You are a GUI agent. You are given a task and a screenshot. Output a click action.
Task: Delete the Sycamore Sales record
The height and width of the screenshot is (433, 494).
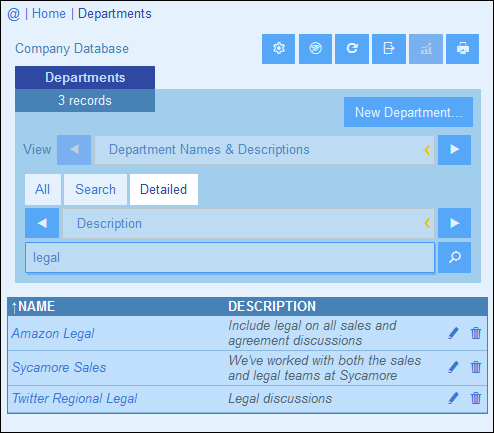point(476,367)
